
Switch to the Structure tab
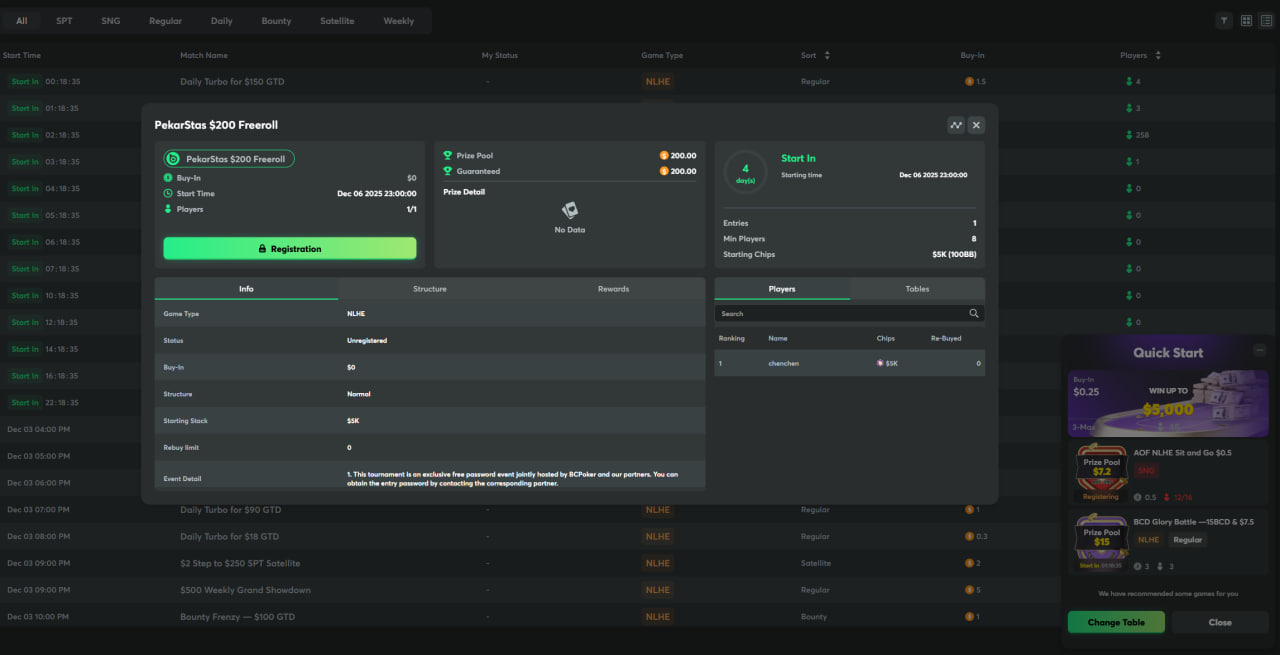coord(430,289)
